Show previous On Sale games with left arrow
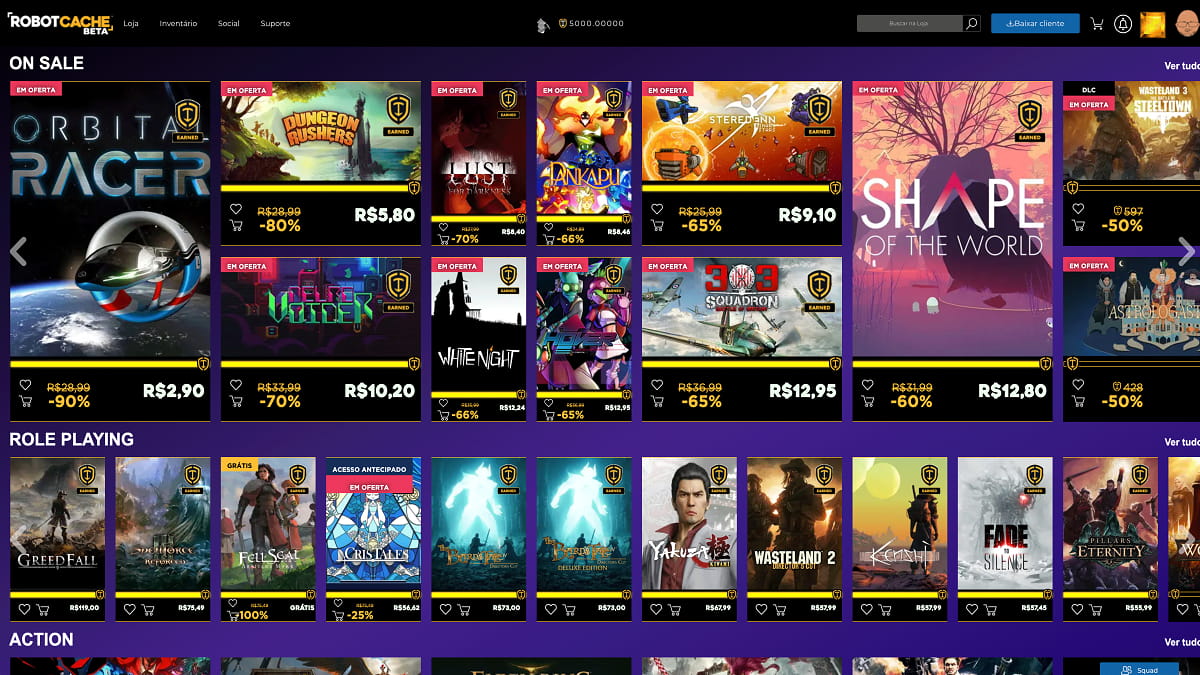Screen dimensions: 1200x675 [x=18, y=251]
